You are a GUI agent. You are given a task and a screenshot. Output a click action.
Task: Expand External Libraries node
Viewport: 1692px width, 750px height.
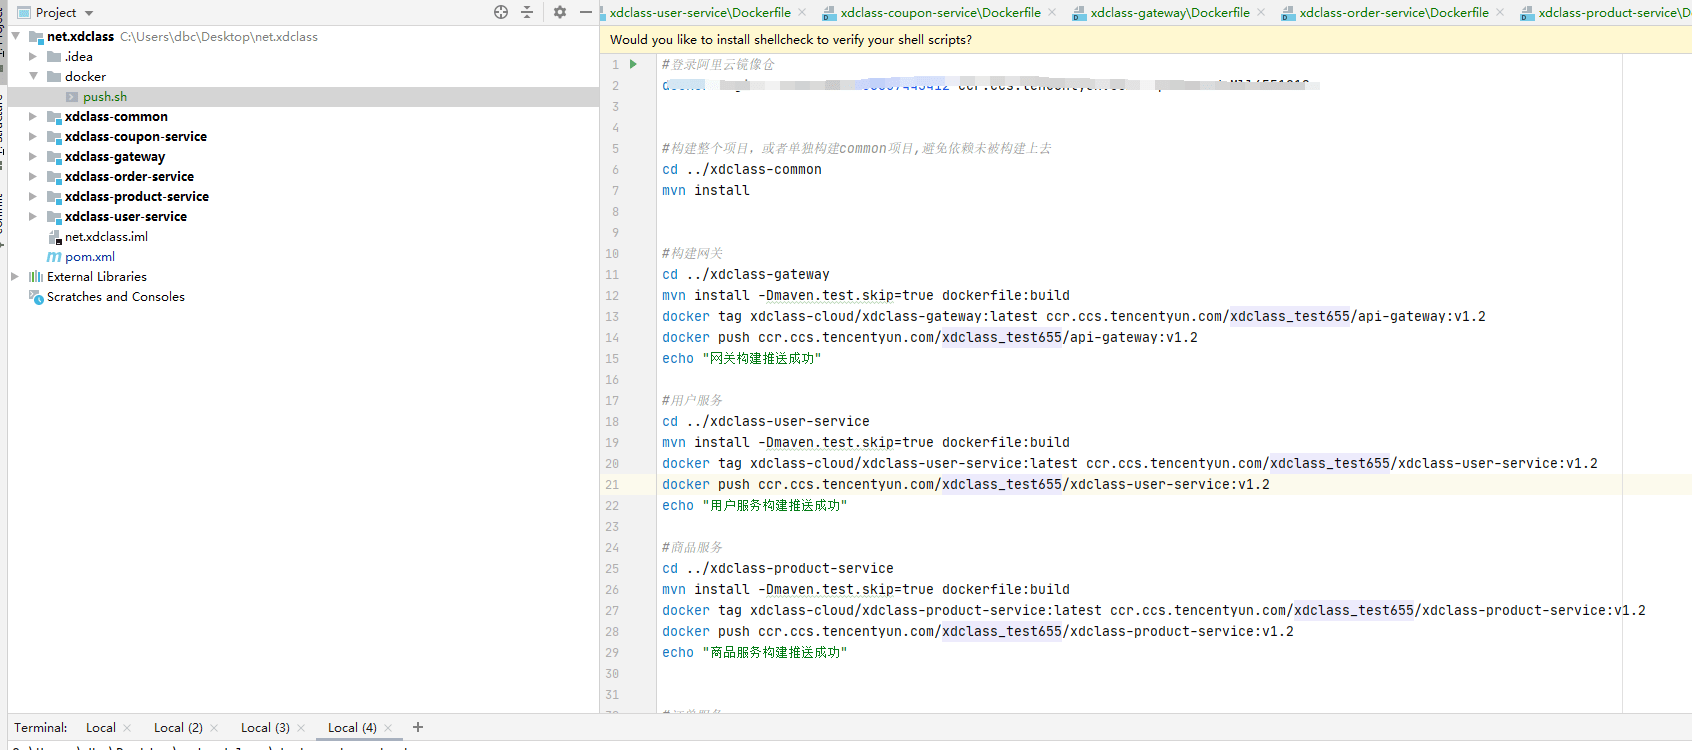(x=15, y=277)
